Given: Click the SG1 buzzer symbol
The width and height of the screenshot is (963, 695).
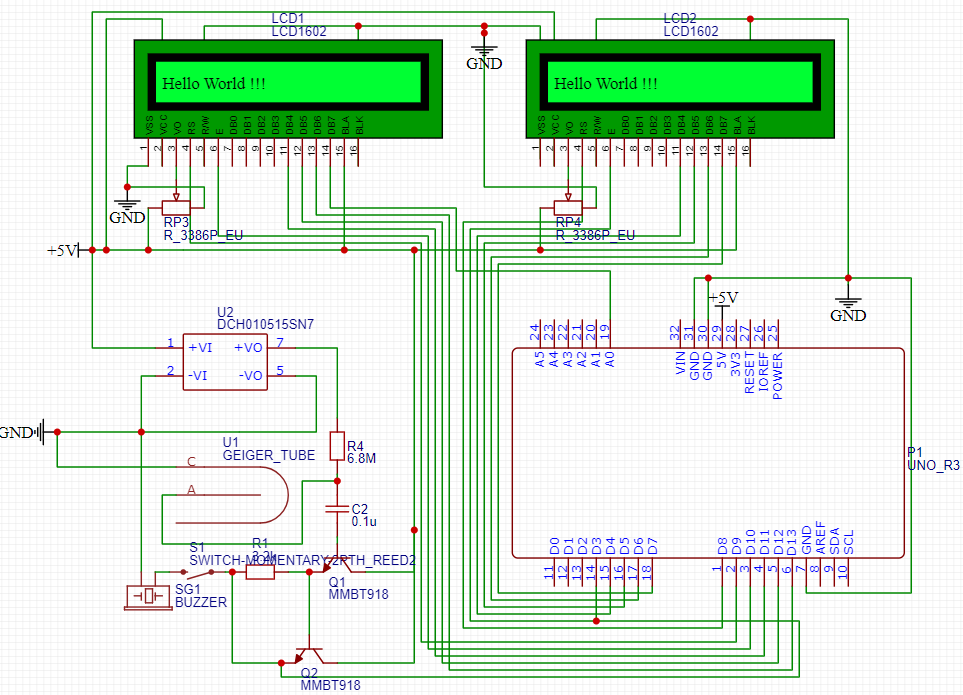Looking at the screenshot, I should [149, 596].
